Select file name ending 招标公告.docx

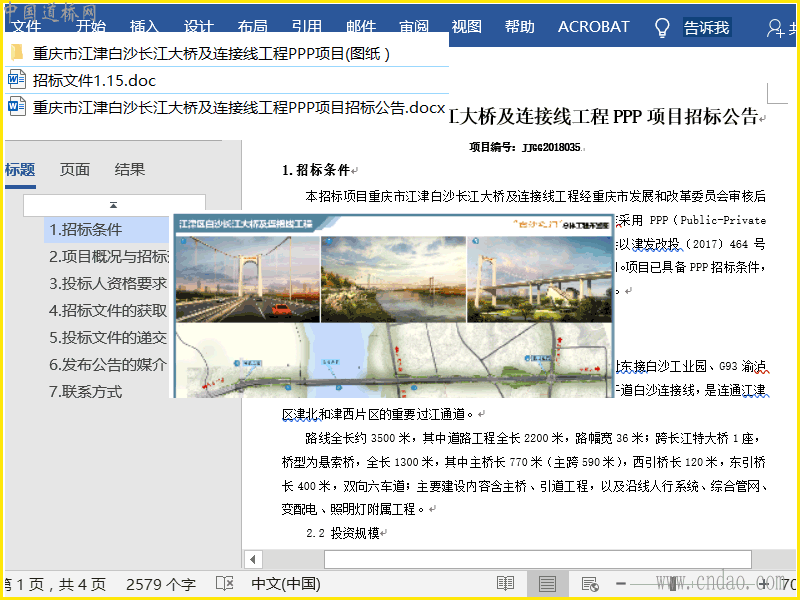239,108
